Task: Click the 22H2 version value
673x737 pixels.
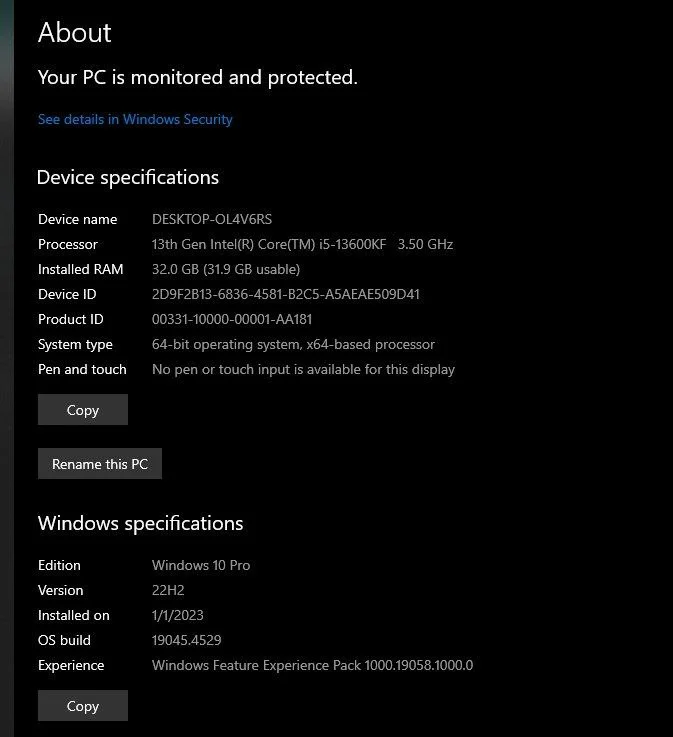Action: (x=168, y=590)
